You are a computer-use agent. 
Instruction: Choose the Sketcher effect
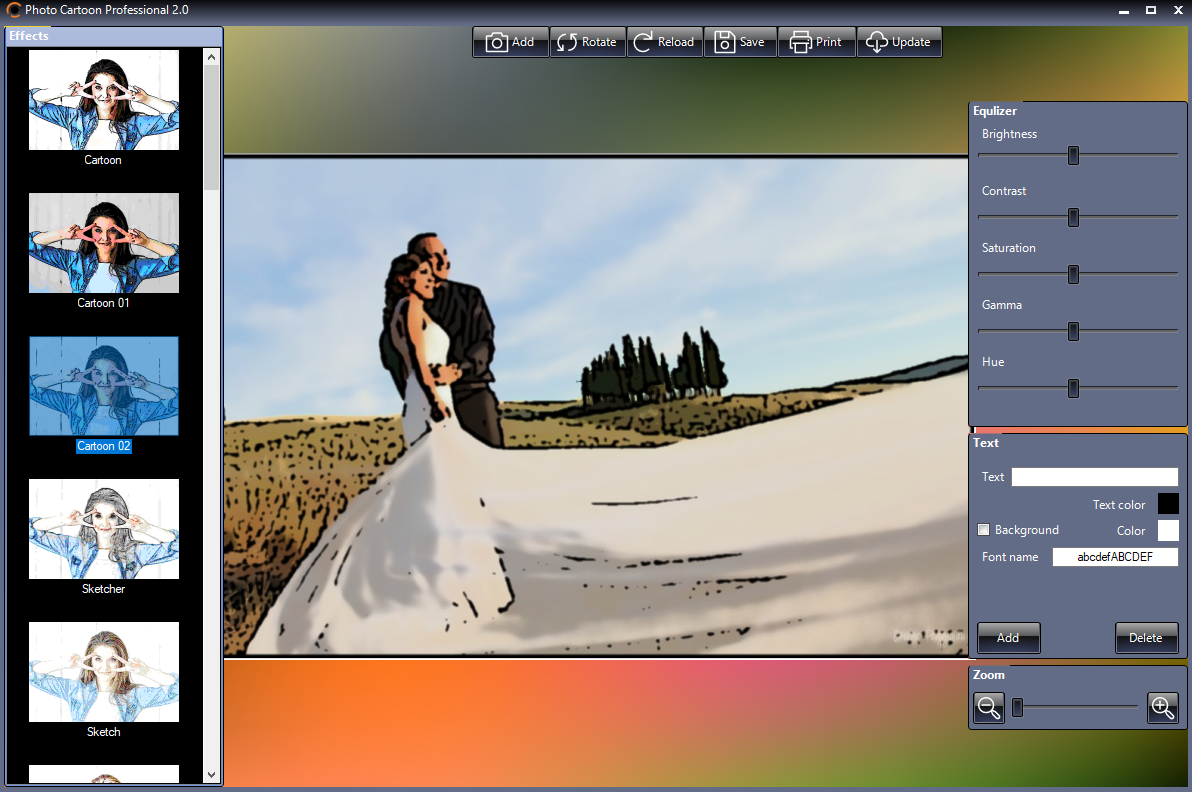tap(104, 529)
